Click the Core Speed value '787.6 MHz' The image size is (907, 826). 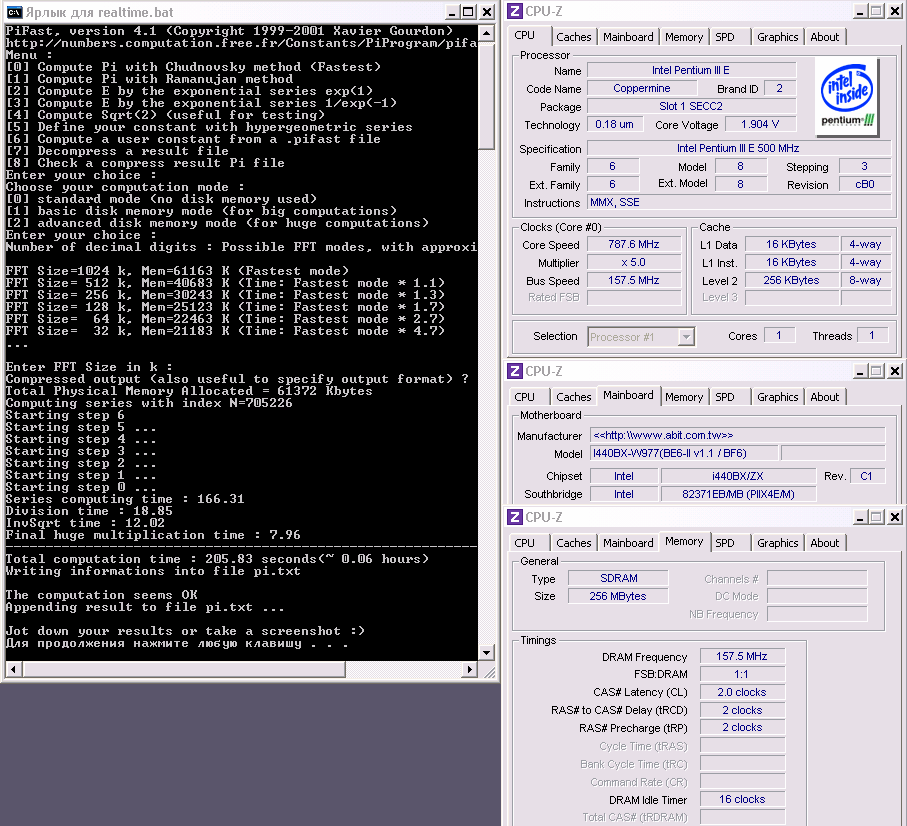(634, 245)
